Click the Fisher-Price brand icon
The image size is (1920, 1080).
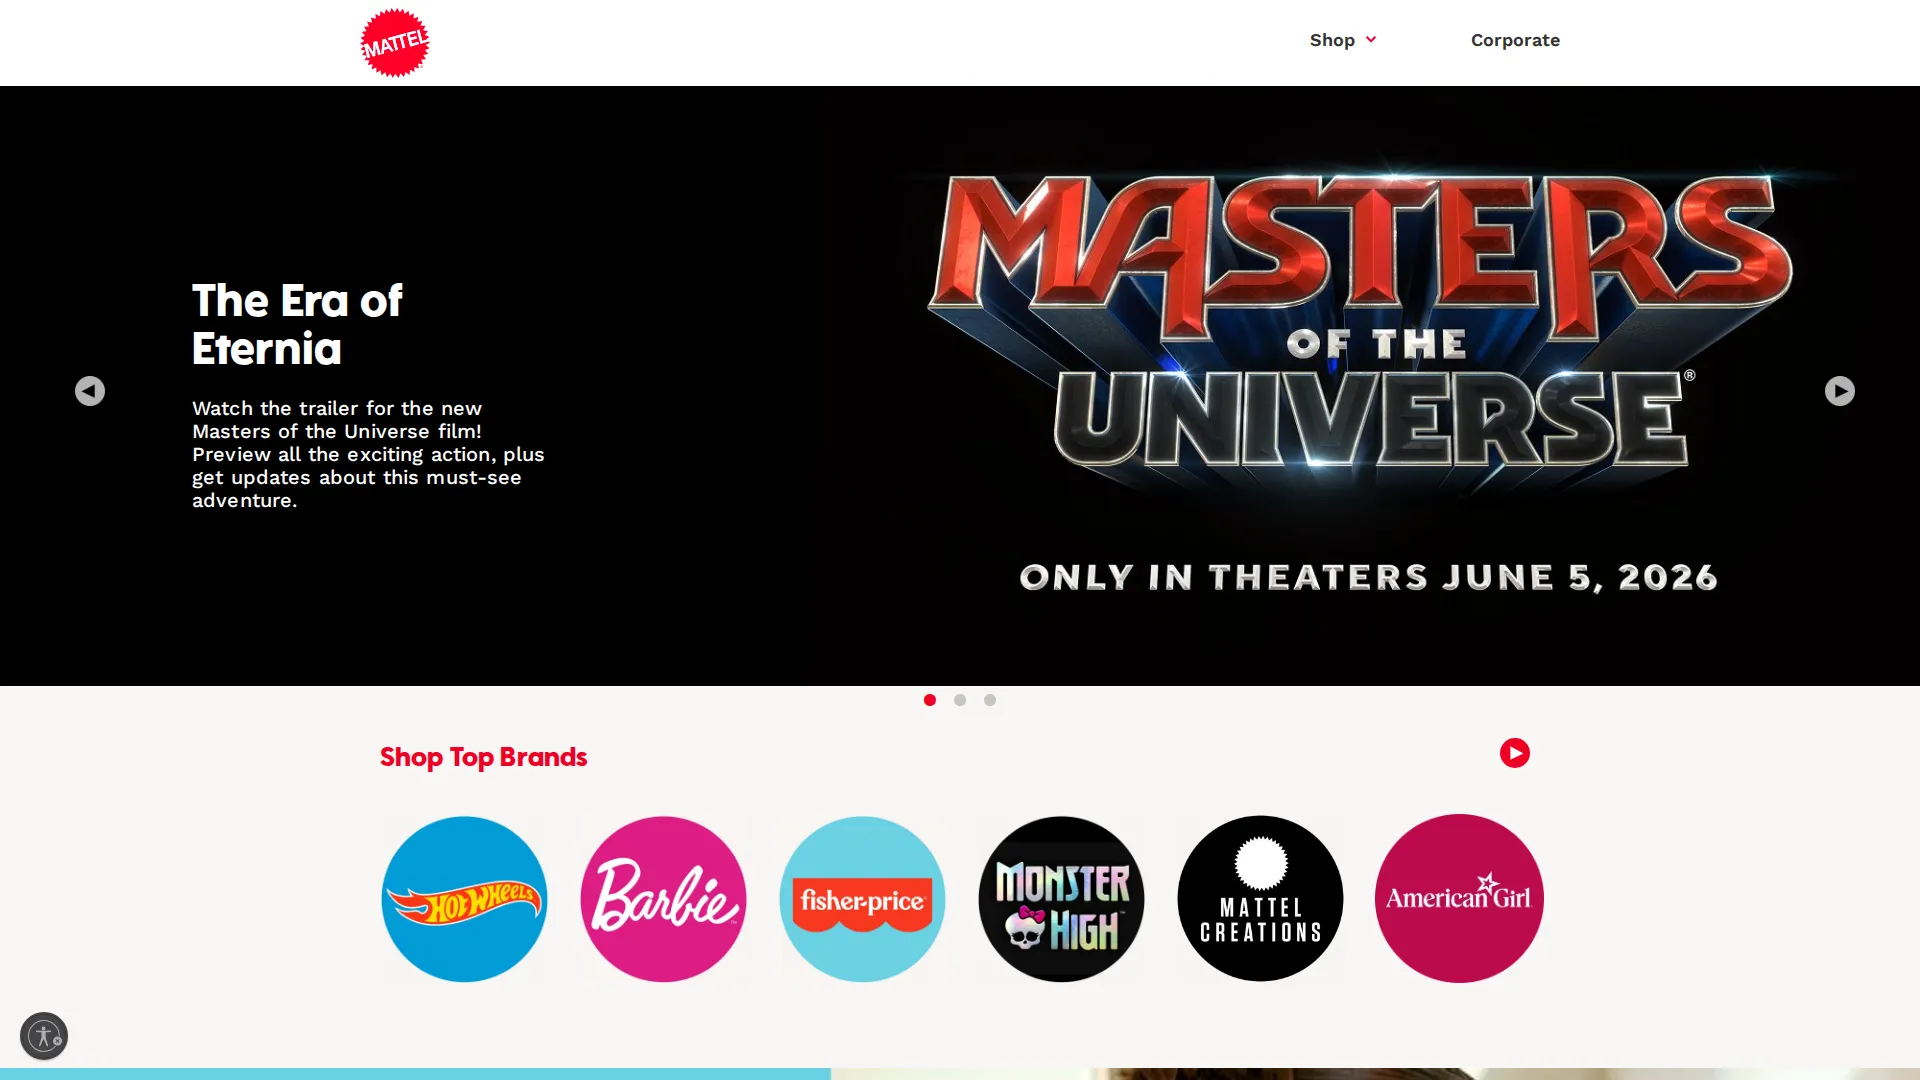click(x=862, y=898)
